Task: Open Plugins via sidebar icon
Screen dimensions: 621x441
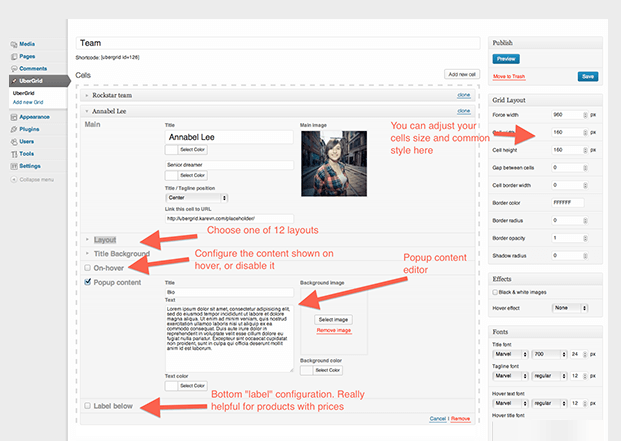Action: [x=12, y=129]
